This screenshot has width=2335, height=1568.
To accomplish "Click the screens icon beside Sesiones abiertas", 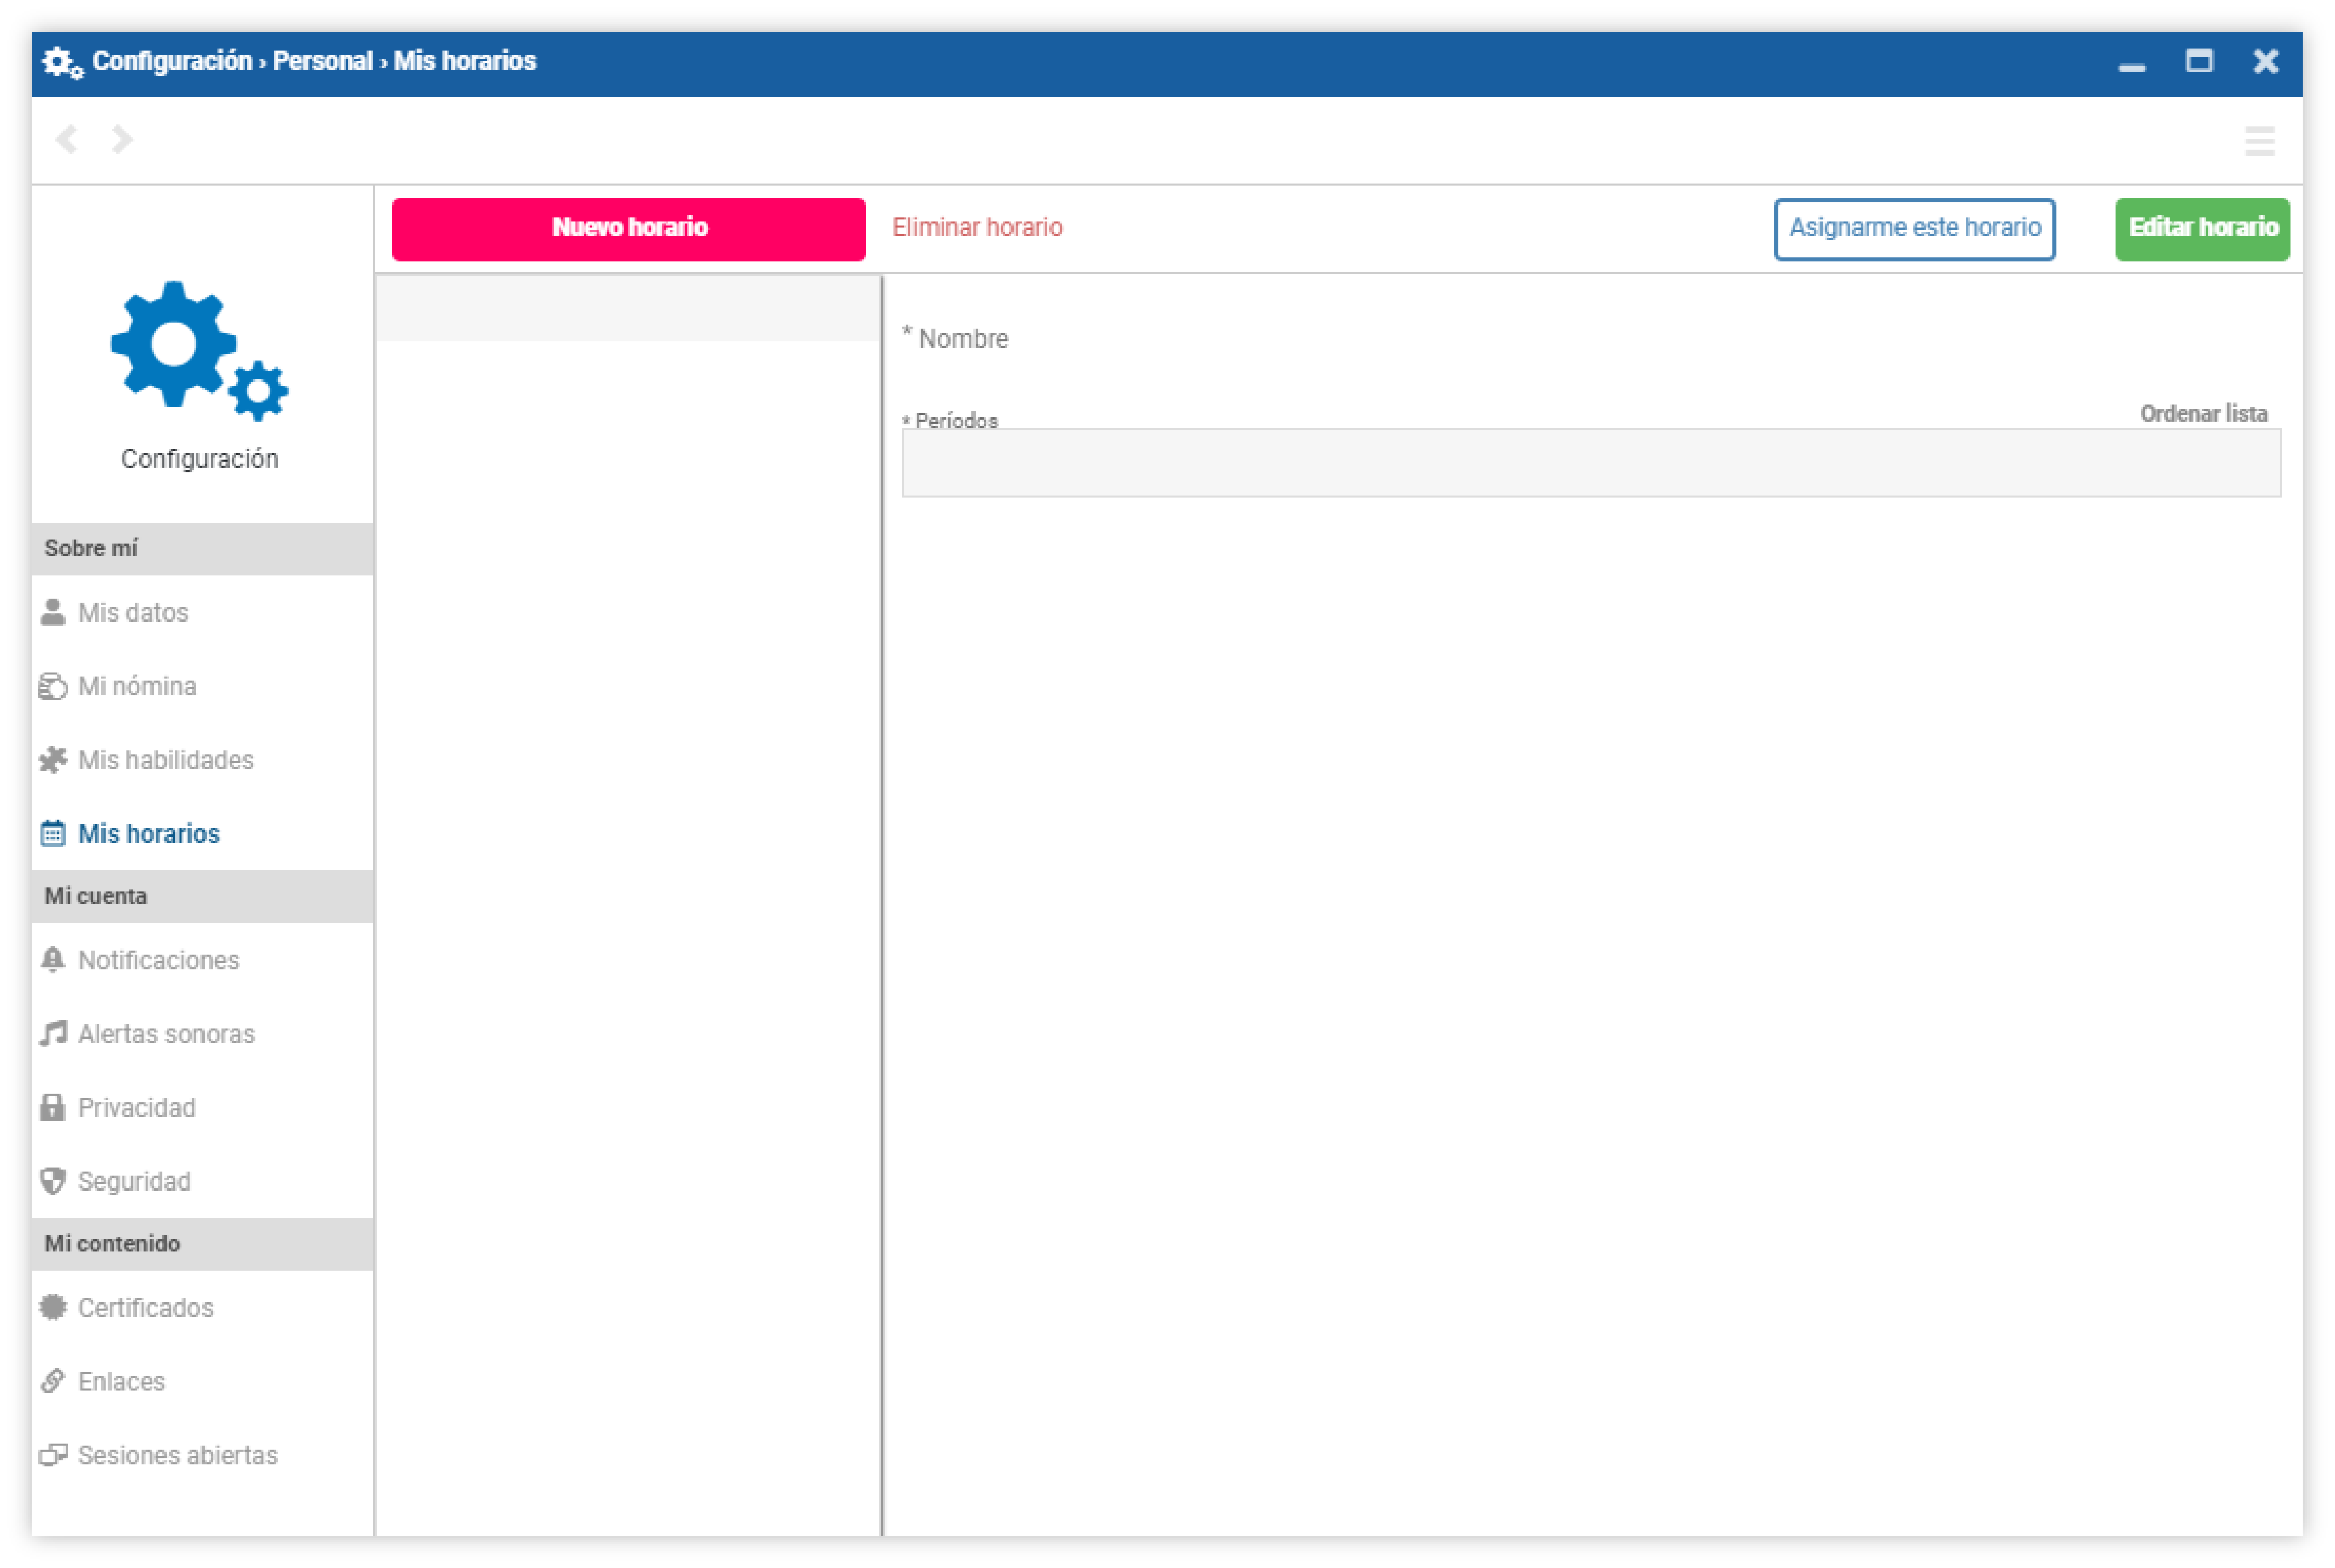I will tap(53, 1455).
